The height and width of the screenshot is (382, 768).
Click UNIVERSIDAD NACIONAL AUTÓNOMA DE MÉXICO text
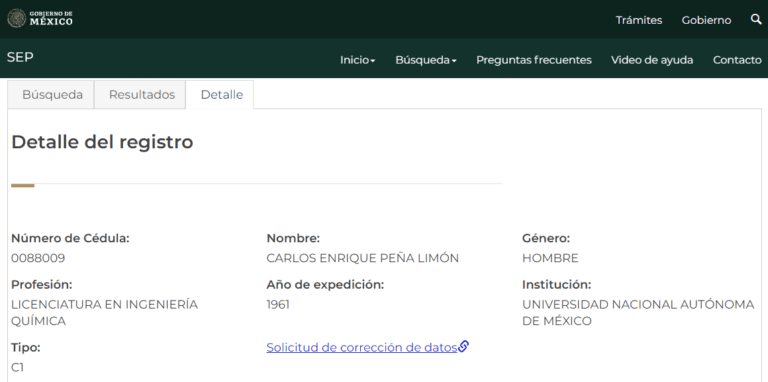click(x=638, y=312)
